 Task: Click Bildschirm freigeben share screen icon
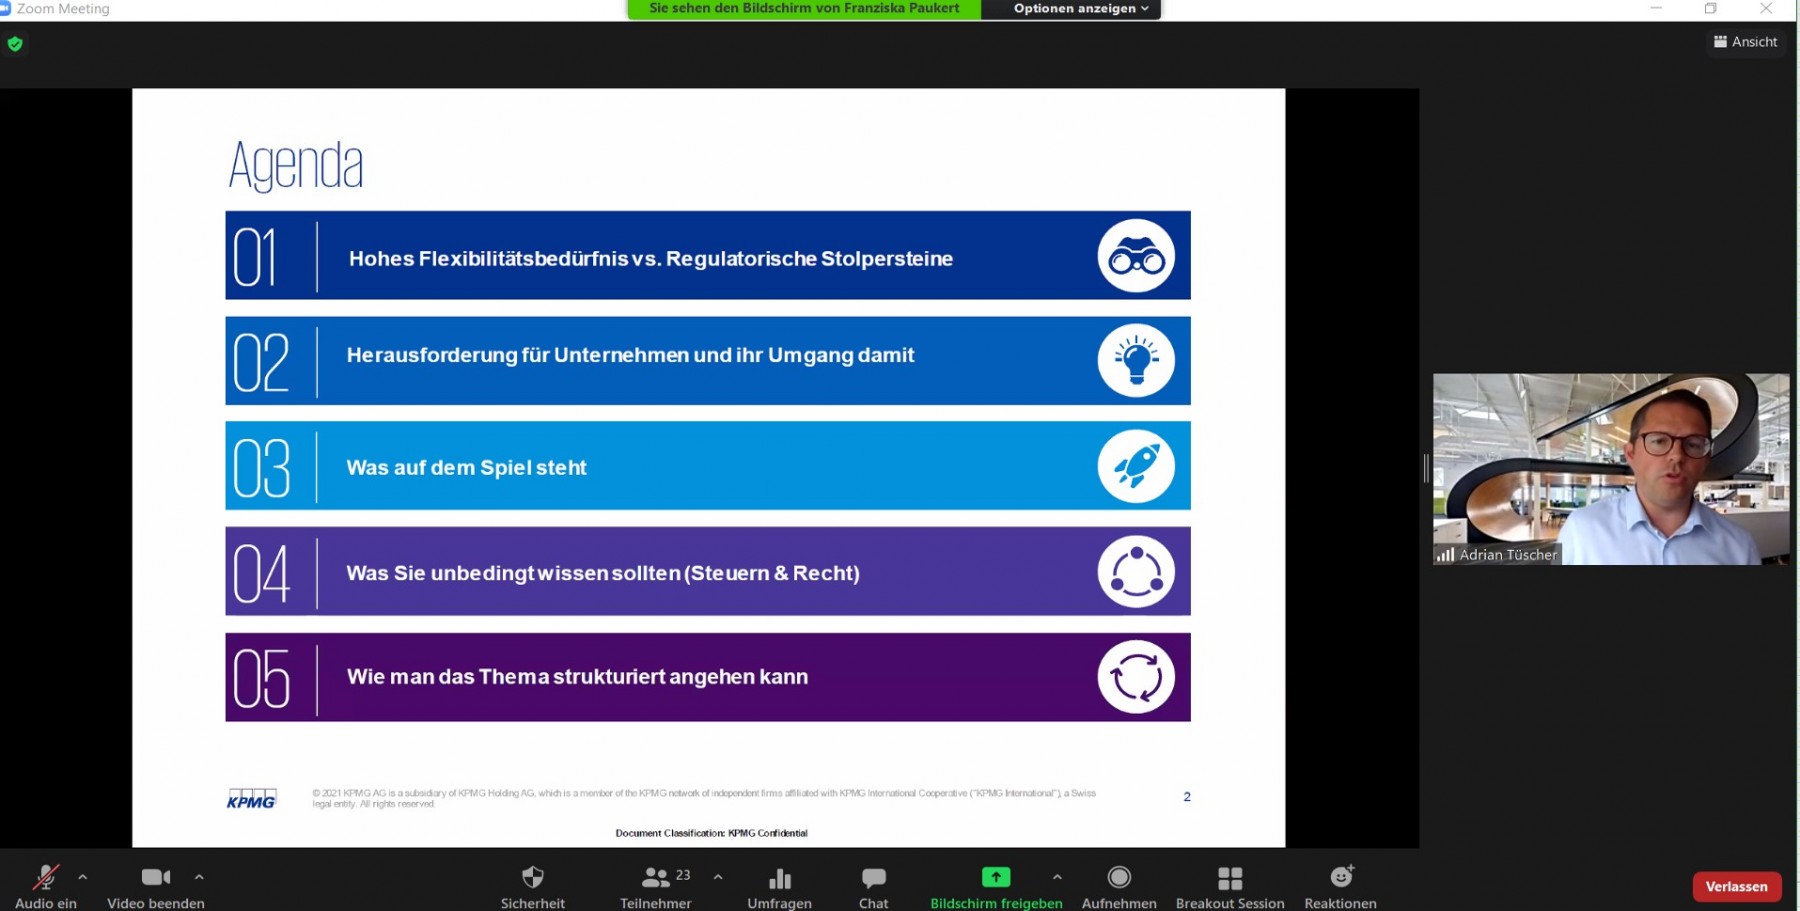coord(995,879)
